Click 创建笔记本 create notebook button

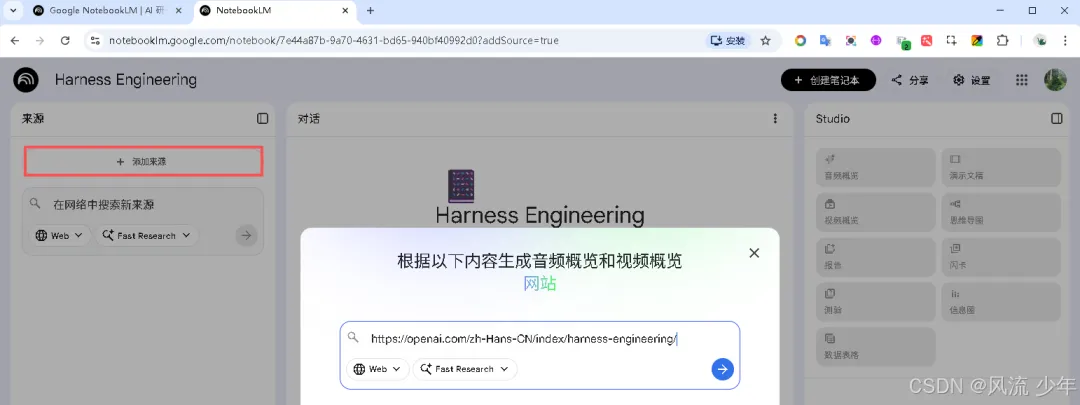pos(828,80)
